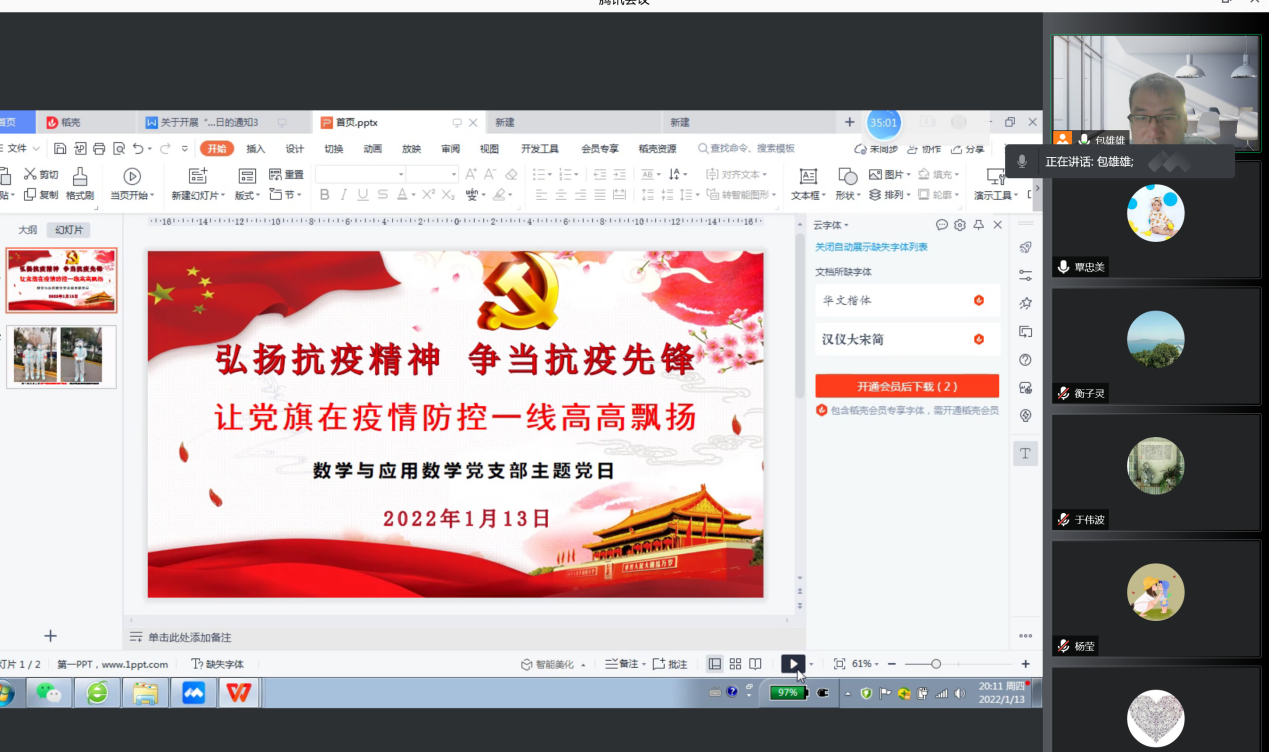
Task: Toggle bold text formatting
Action: pyautogui.click(x=324, y=195)
